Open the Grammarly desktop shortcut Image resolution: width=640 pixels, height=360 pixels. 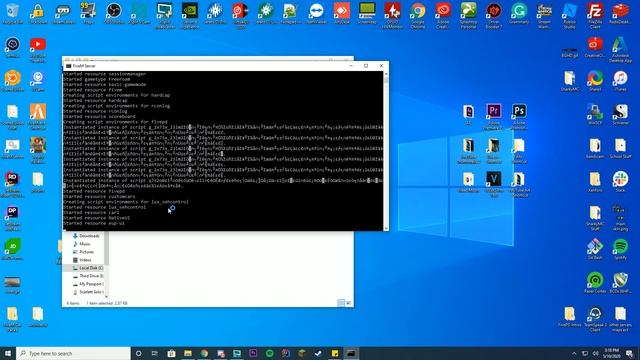click(x=519, y=13)
